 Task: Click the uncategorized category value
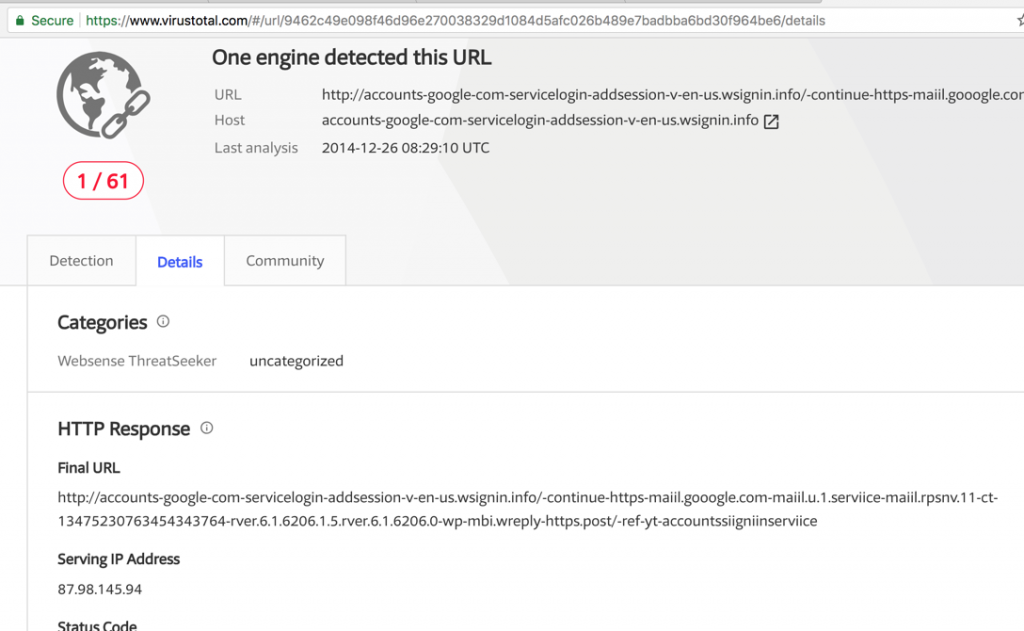[x=297, y=361]
